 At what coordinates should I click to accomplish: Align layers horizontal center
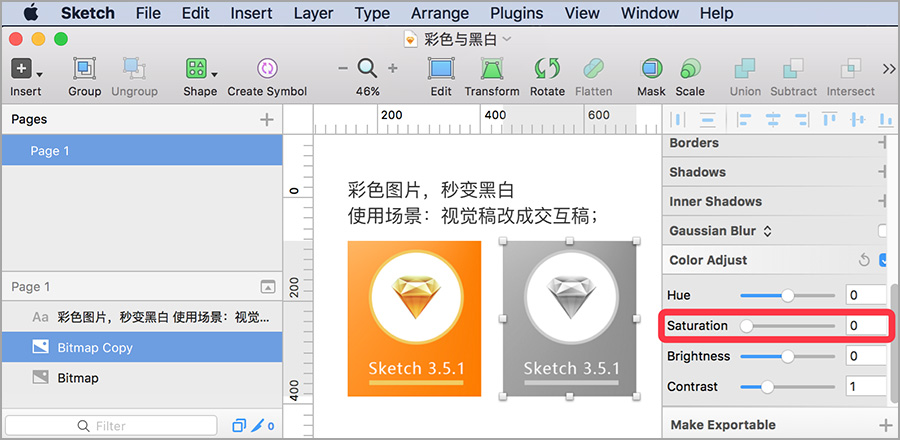pos(773,119)
